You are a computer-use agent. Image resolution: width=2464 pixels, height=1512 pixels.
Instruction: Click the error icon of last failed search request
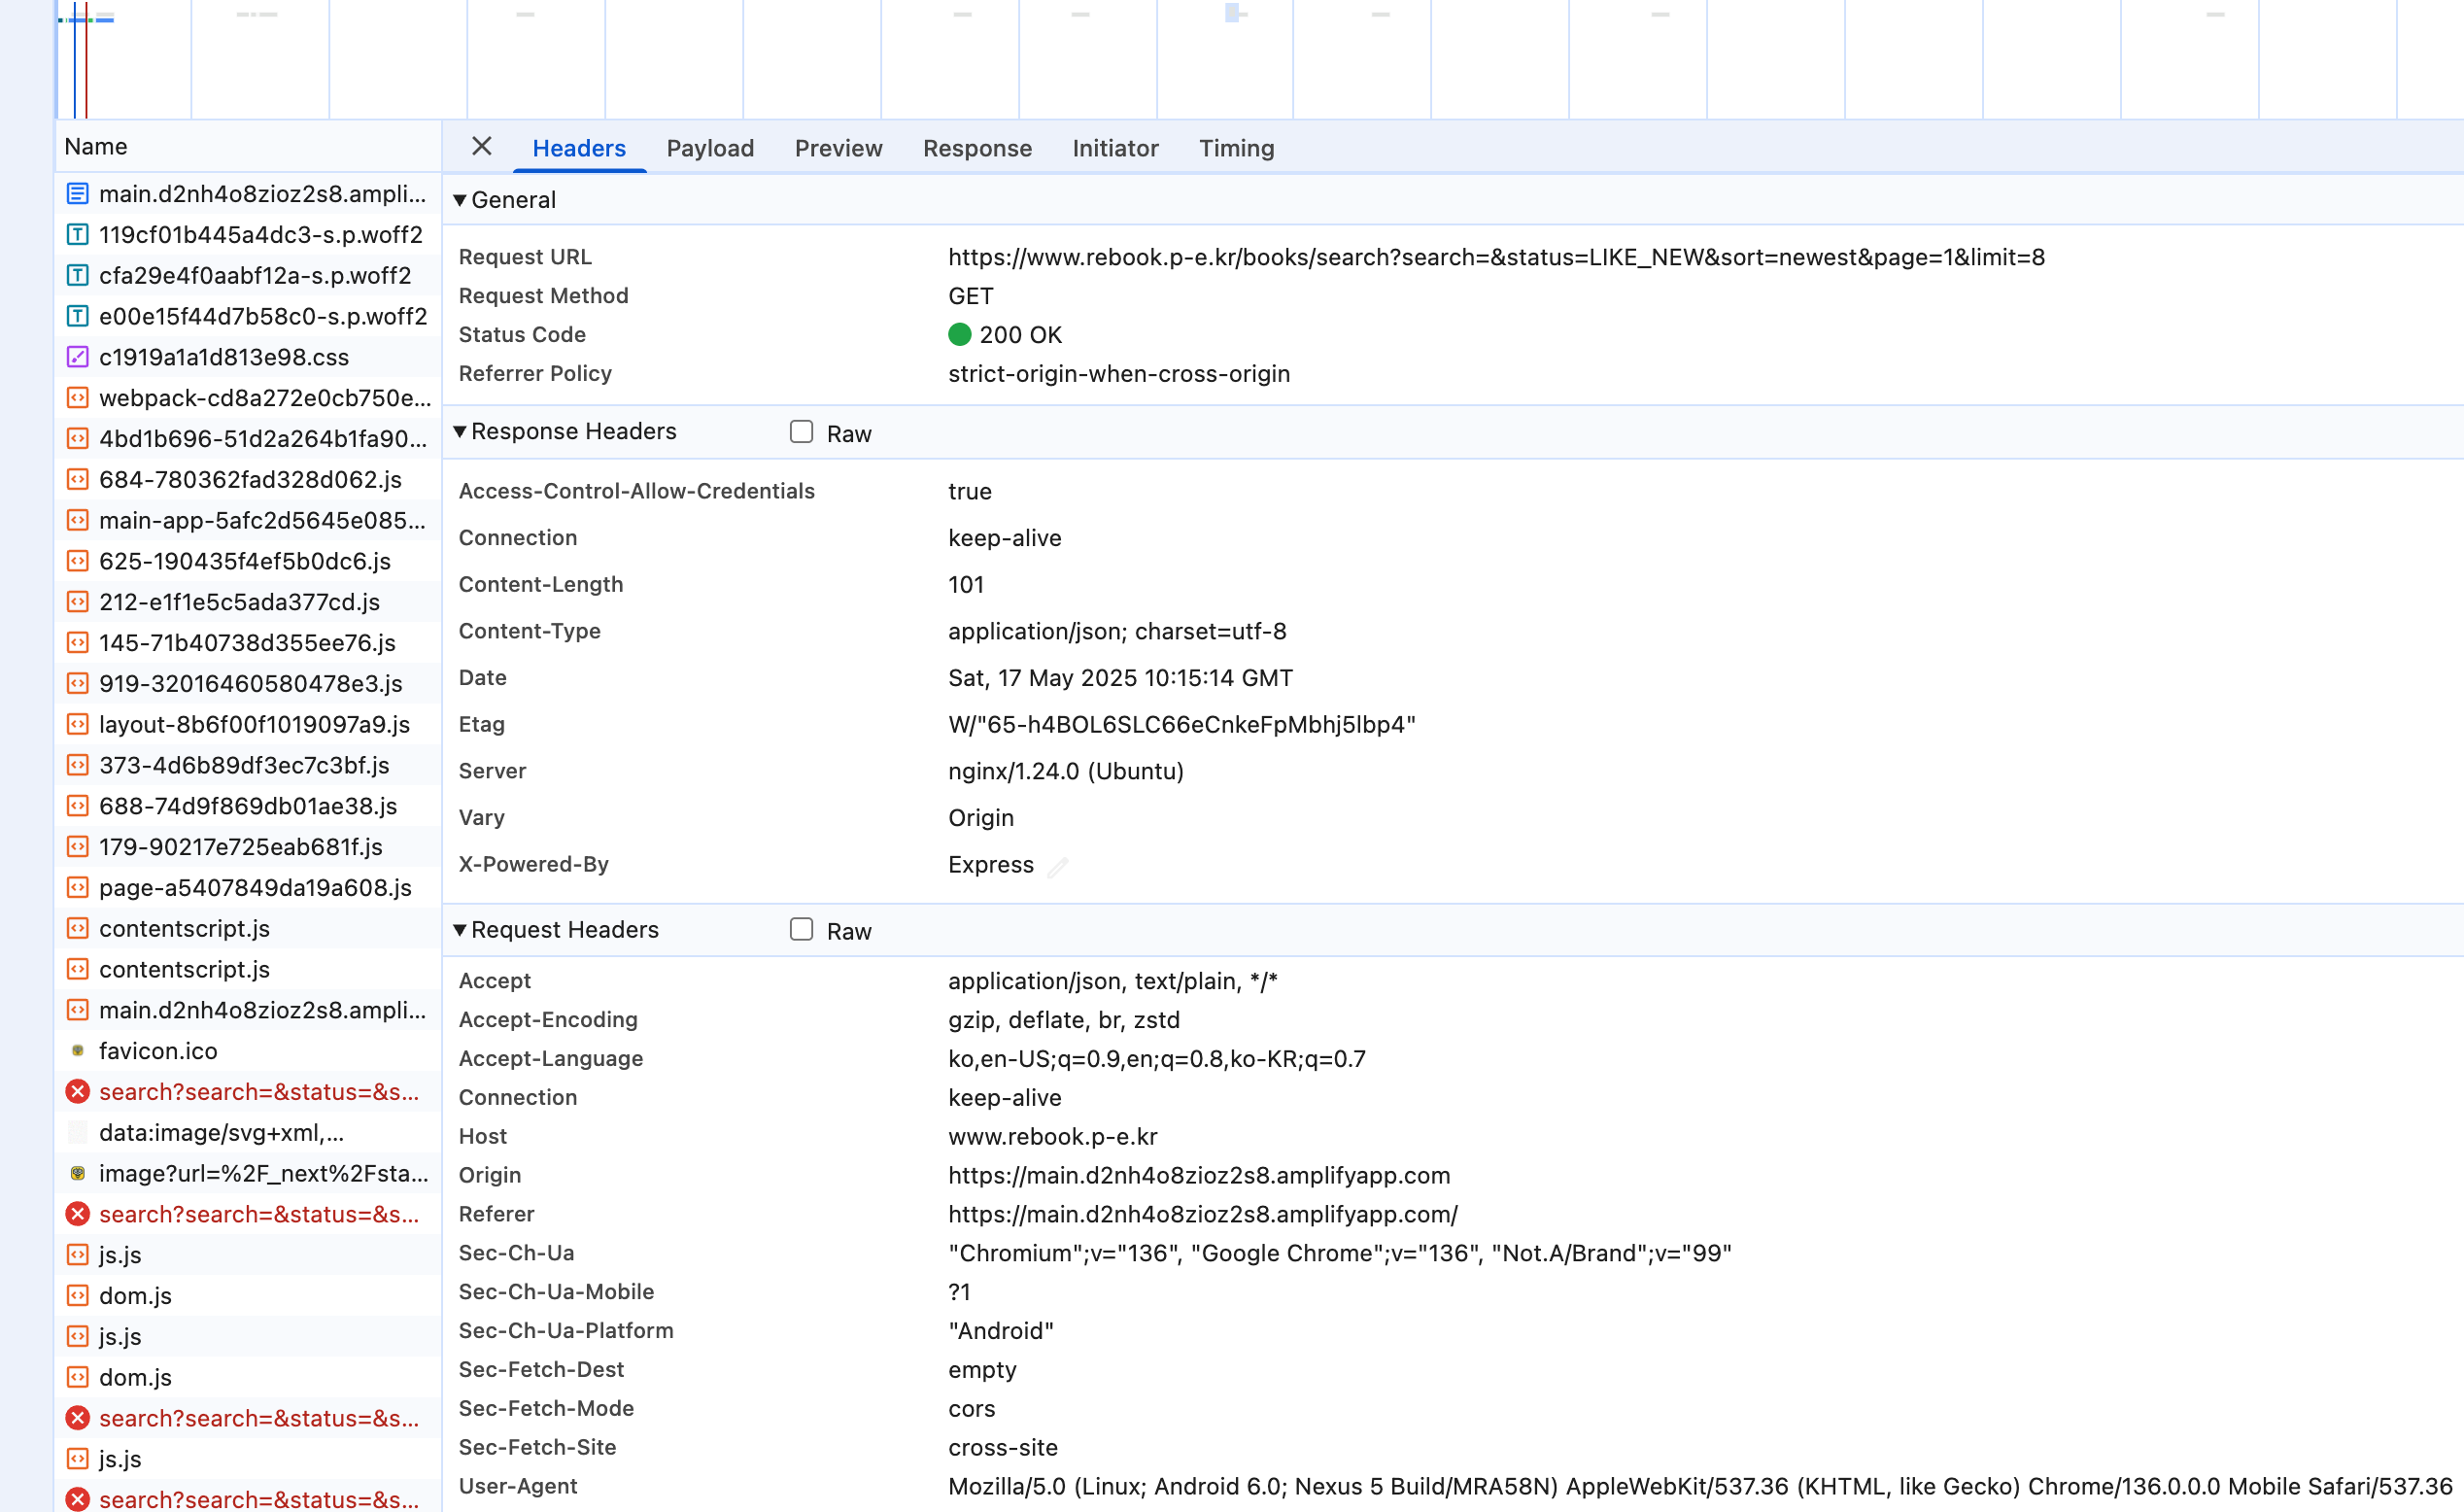click(x=77, y=1499)
